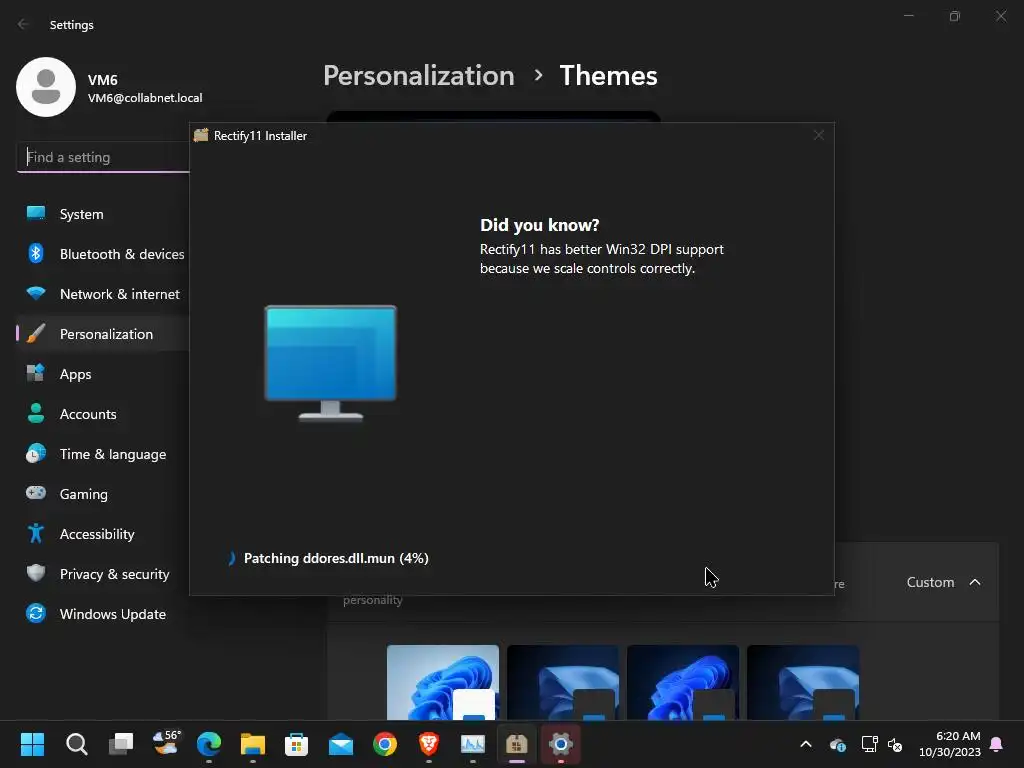Image resolution: width=1024 pixels, height=768 pixels.
Task: Click the Patching ddores.dll.mun progress text
Action: point(336,558)
